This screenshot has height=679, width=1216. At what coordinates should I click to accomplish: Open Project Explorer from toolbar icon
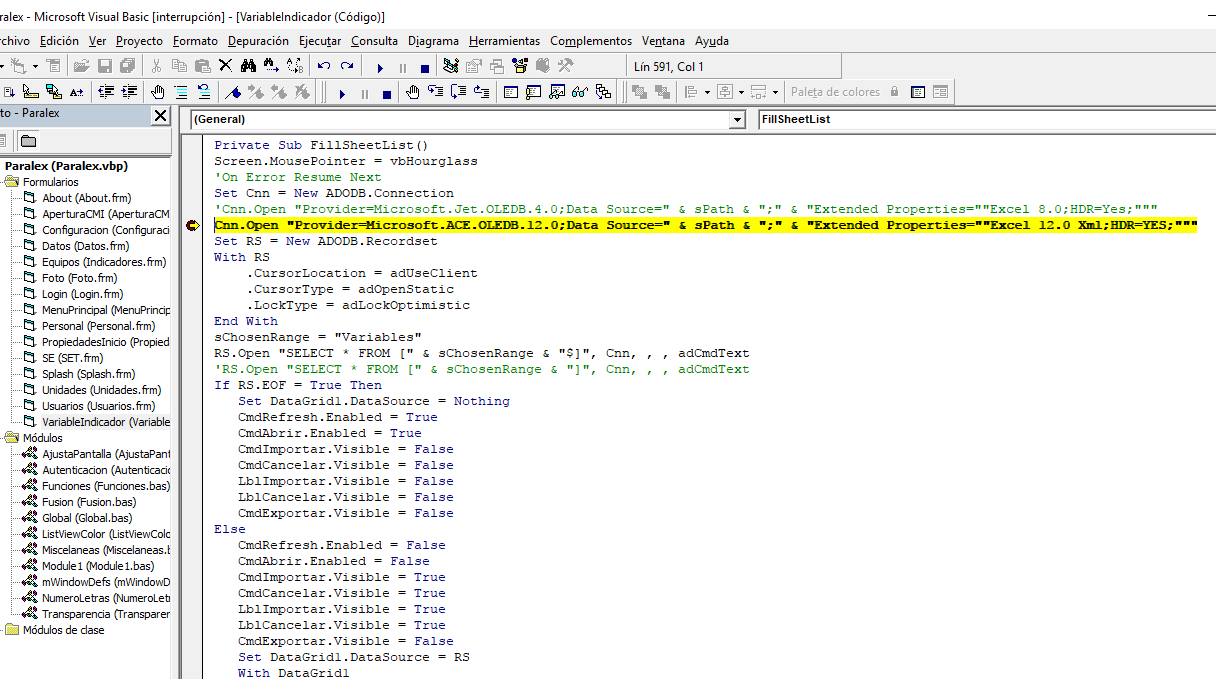point(451,66)
